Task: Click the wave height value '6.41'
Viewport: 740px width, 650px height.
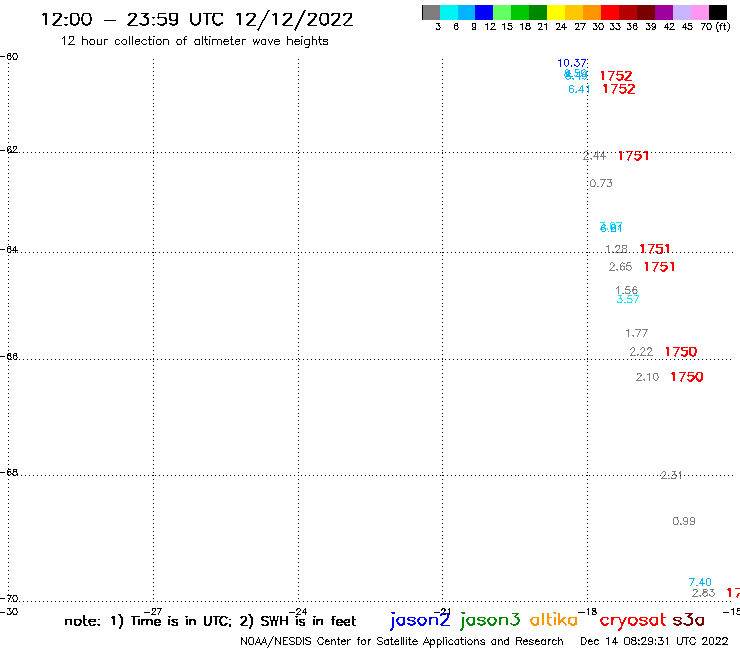Action: pos(579,89)
